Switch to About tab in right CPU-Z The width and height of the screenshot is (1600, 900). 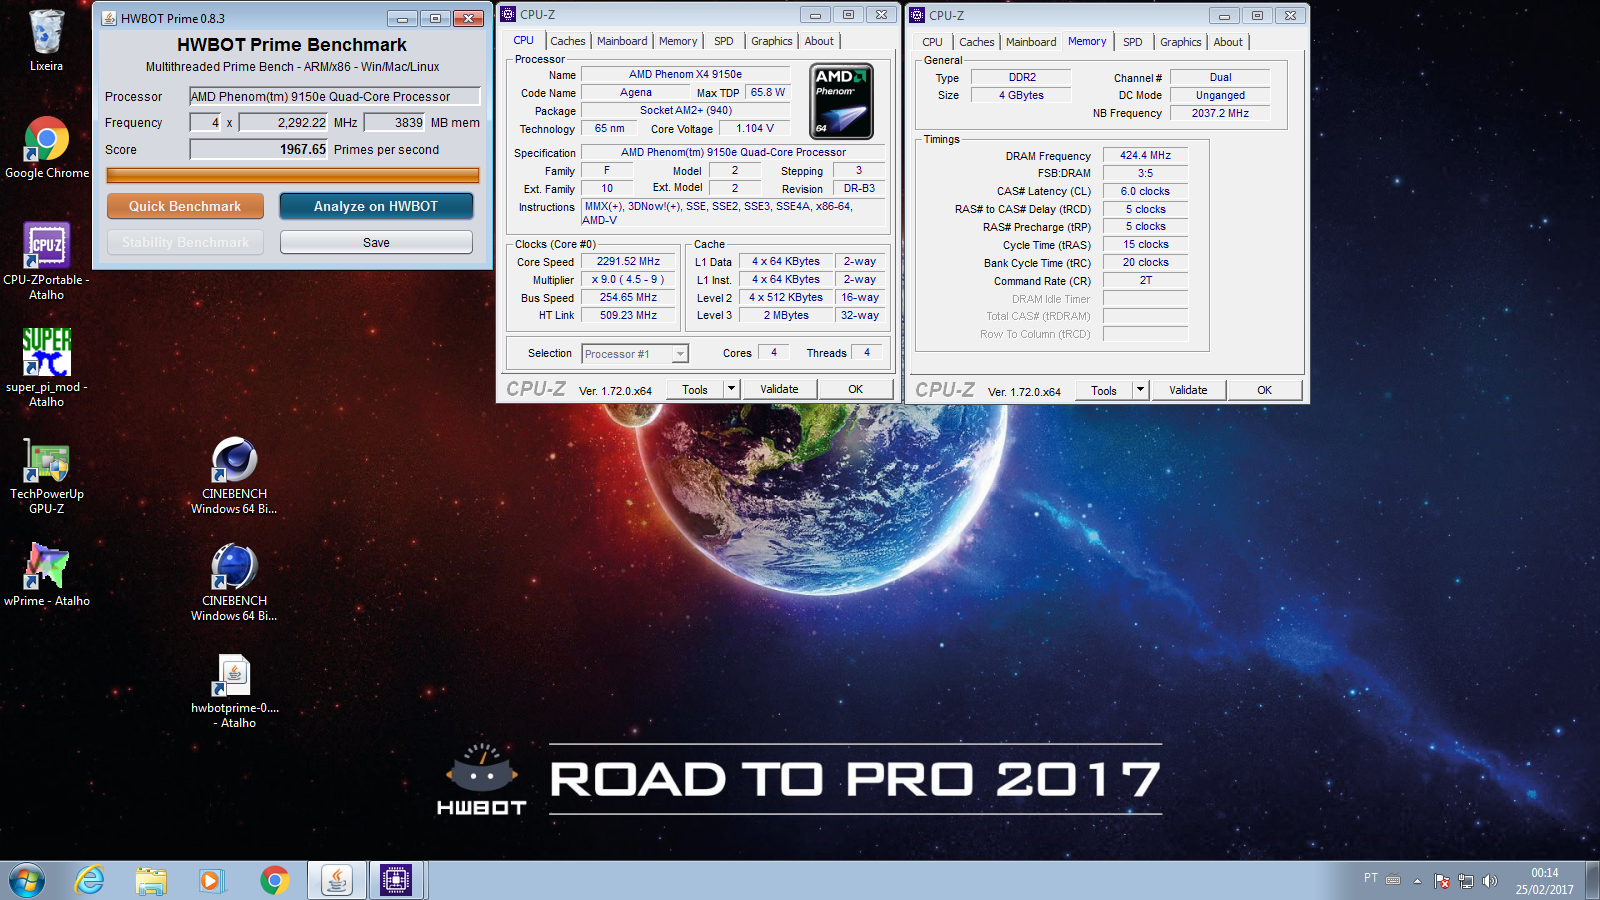[x=1228, y=42]
